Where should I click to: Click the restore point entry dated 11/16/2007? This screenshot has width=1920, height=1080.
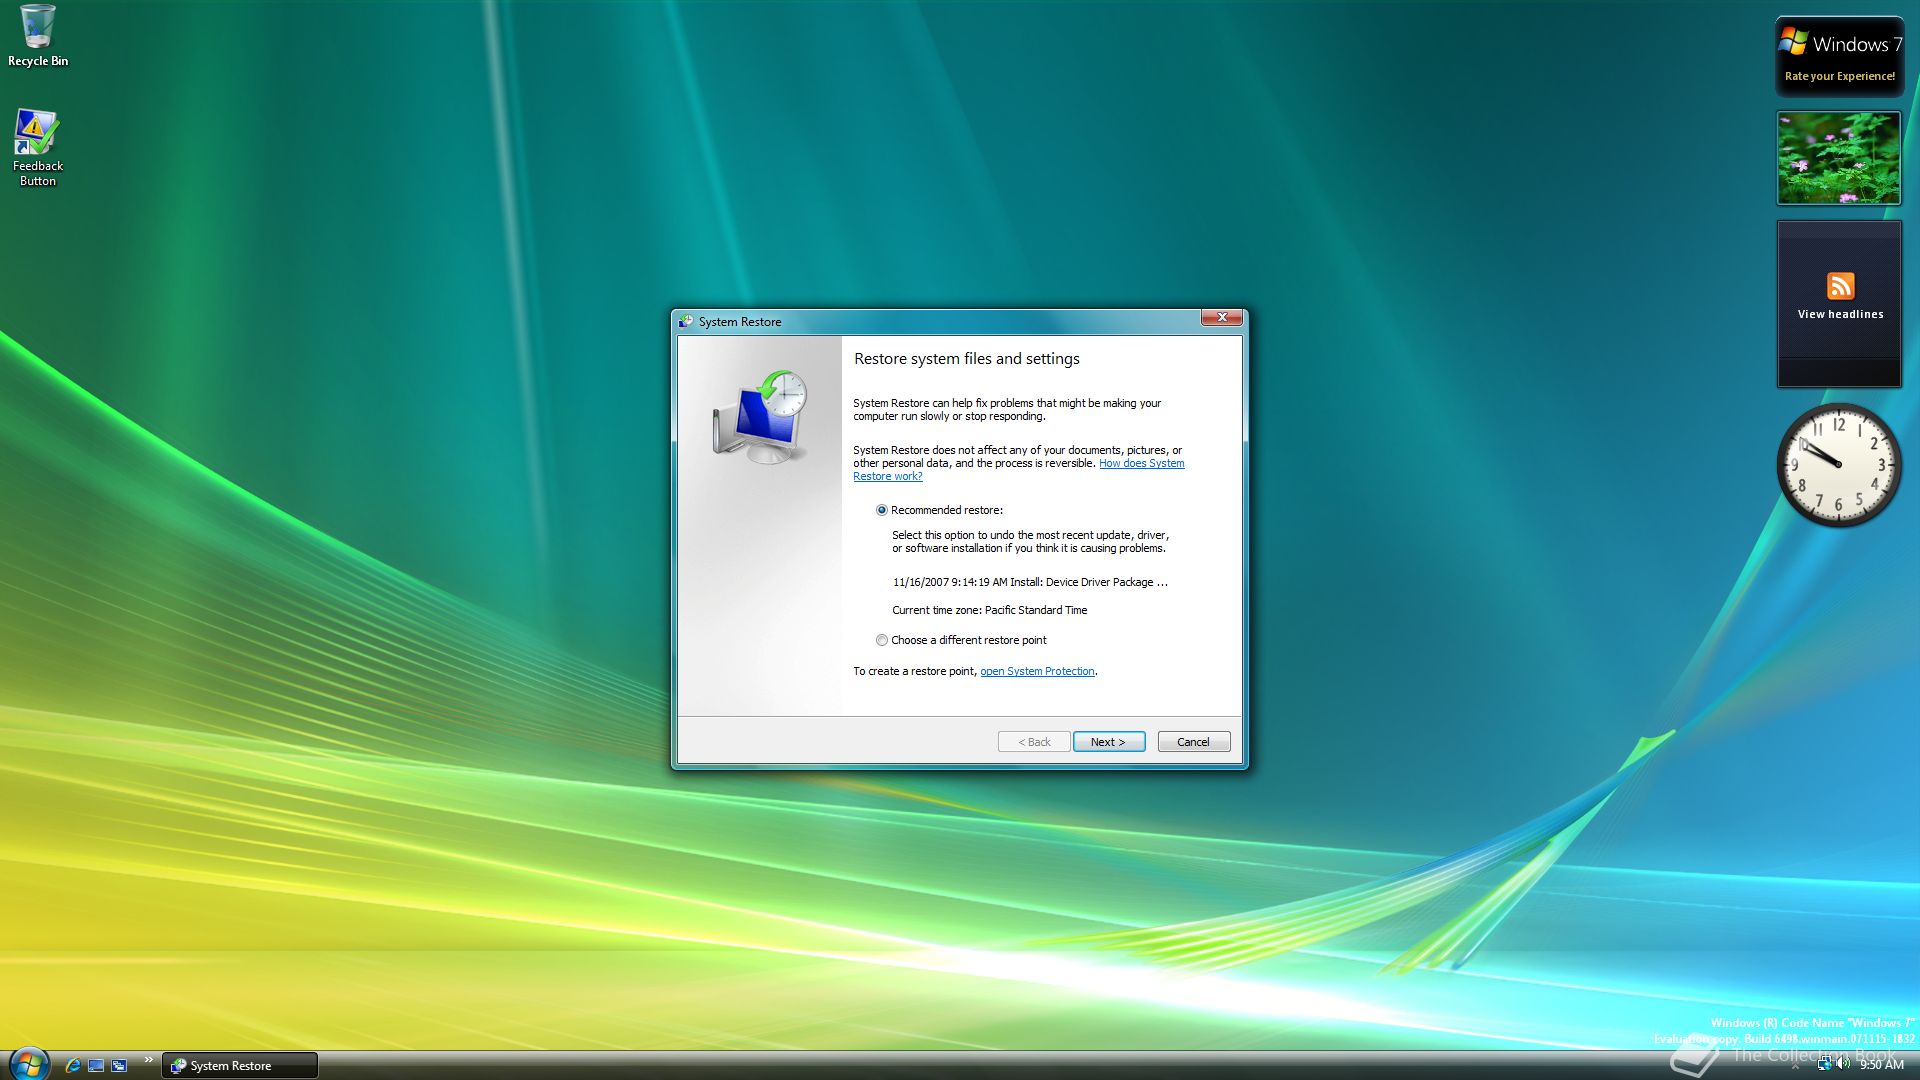click(1030, 582)
